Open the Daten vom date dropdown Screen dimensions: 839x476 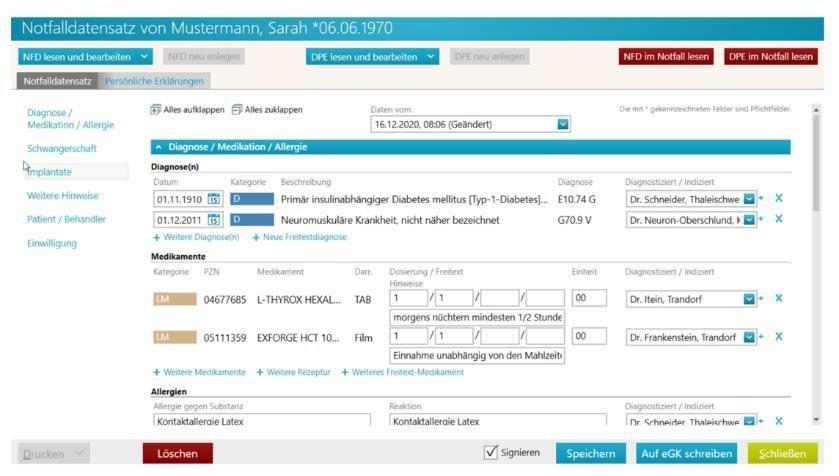click(563, 124)
